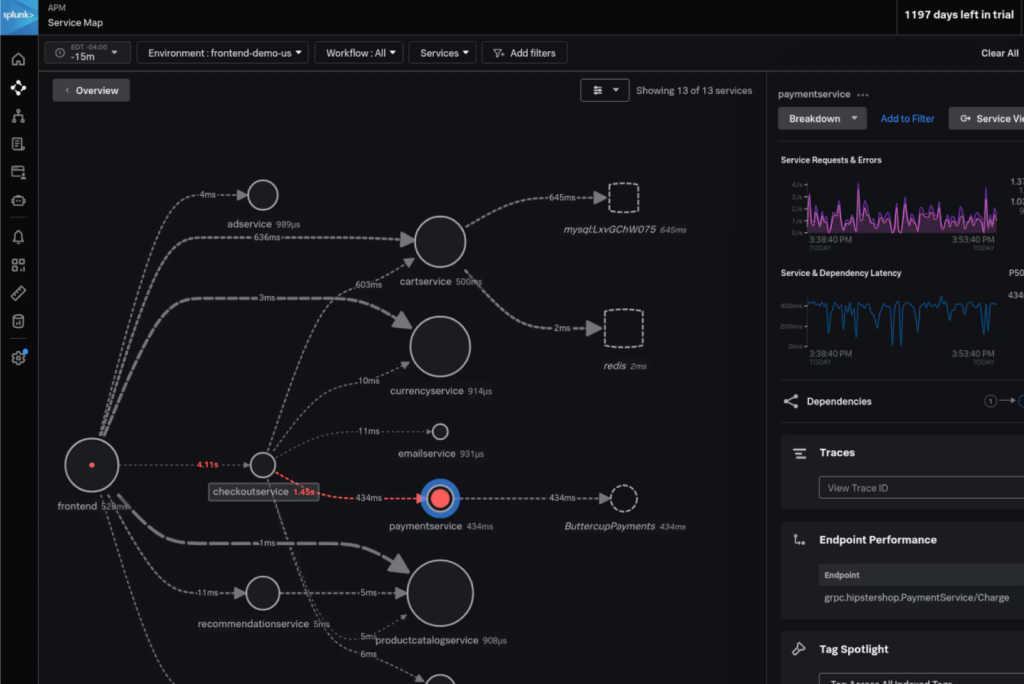Click the red 4.11s latency edge label

[x=208, y=464]
